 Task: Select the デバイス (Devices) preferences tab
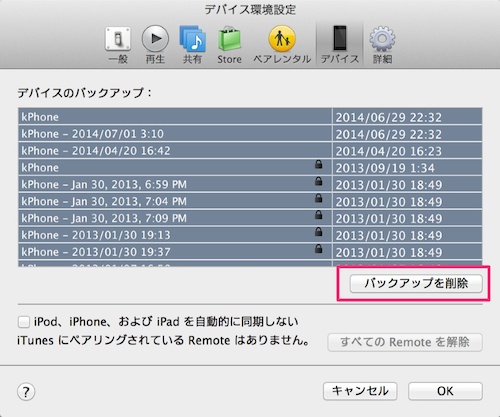(340, 45)
